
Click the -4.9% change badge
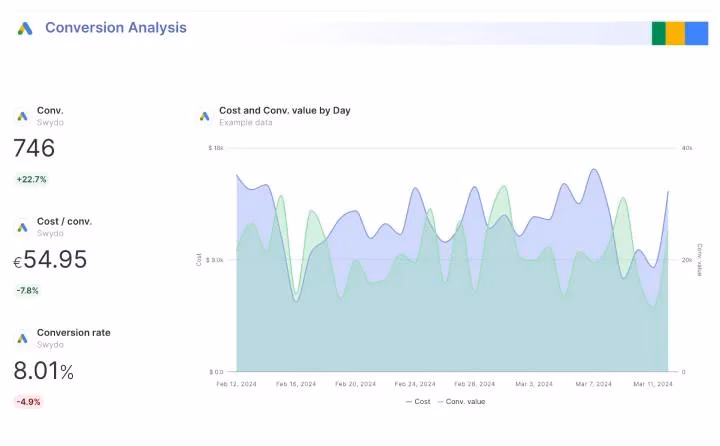tap(28, 402)
